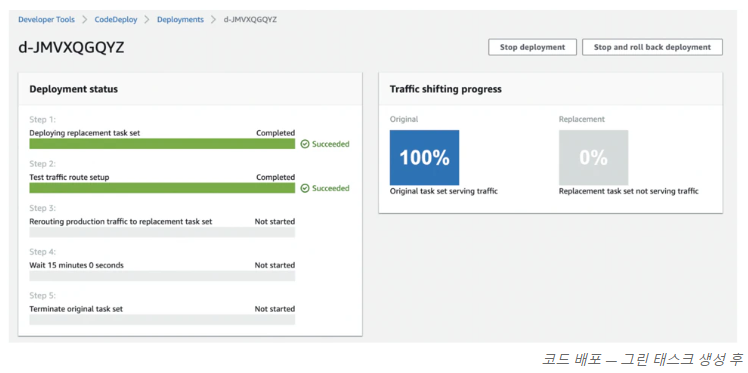The image size is (748, 373).
Task: Open the Developer Tools breadcrumb link
Action: [46, 20]
